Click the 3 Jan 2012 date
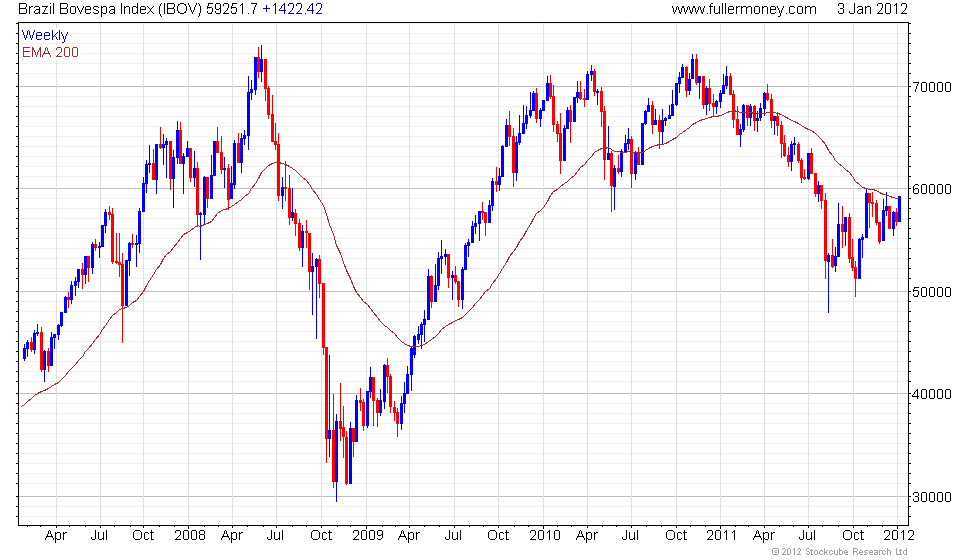 pos(872,9)
